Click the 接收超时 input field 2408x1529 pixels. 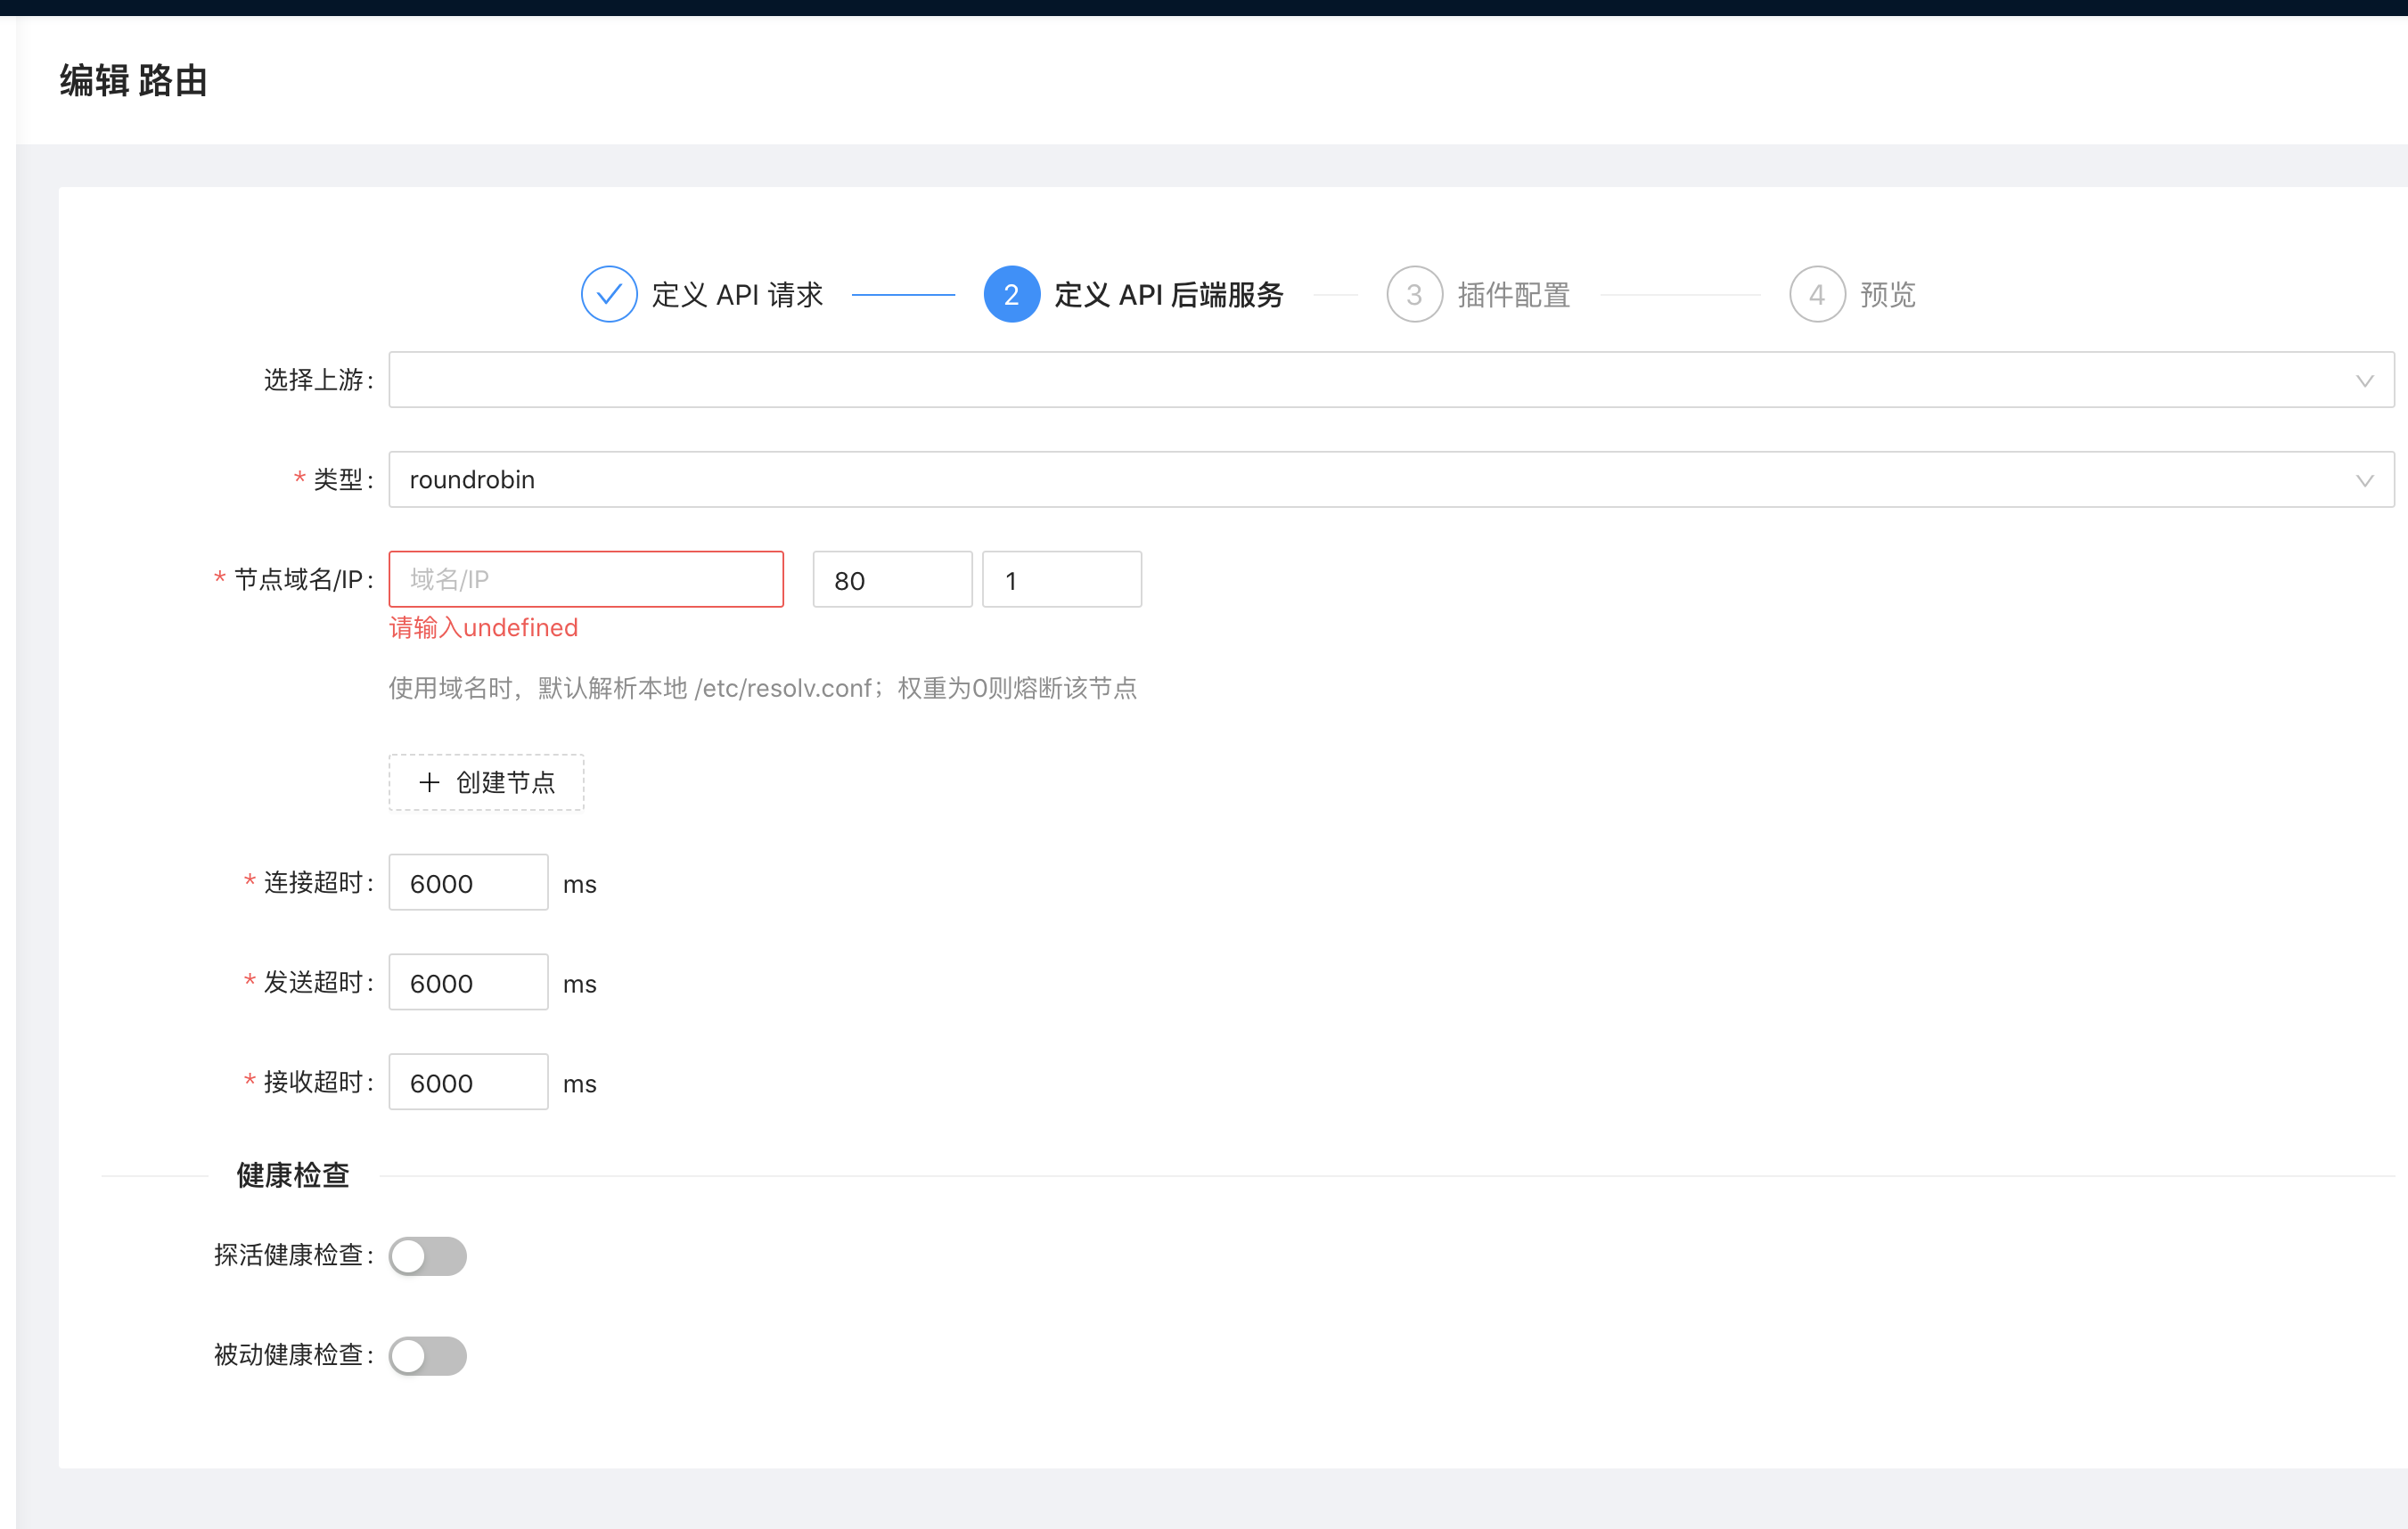[x=468, y=1083]
